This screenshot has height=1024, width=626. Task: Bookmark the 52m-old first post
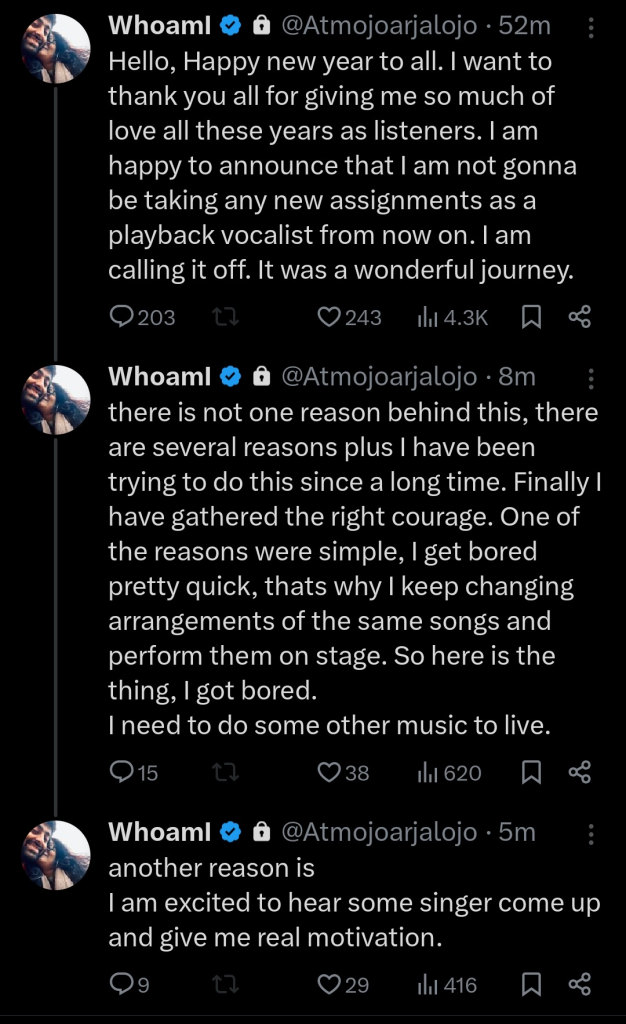pyautogui.click(x=531, y=317)
